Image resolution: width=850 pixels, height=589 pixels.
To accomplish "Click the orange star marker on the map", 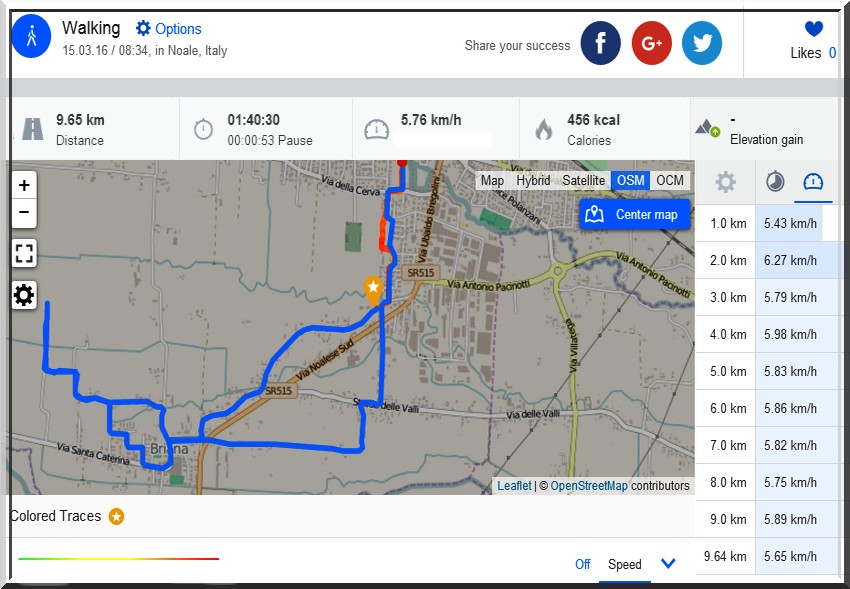I will tap(373, 290).
